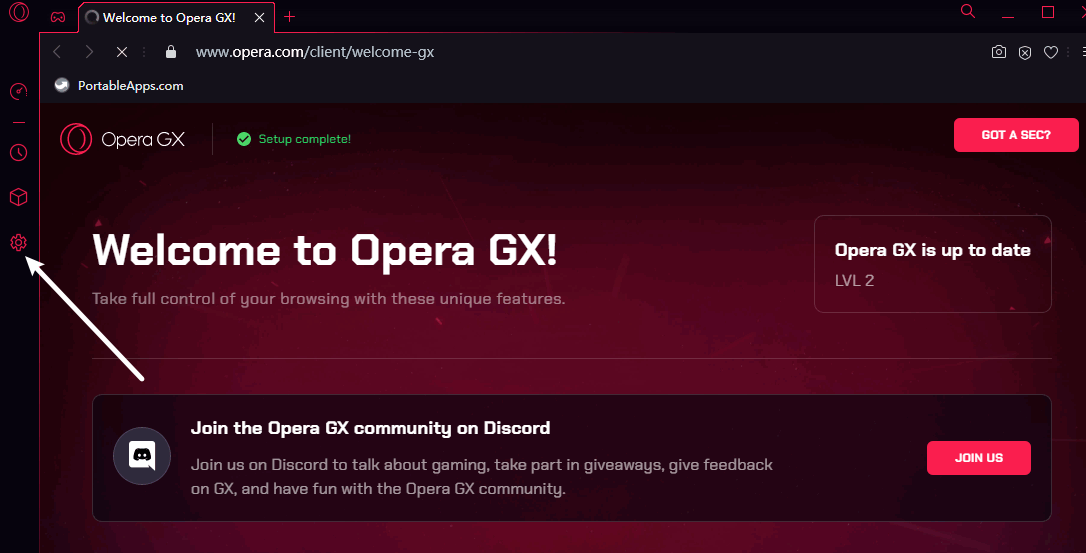The width and height of the screenshot is (1086, 553).
Task: Click 'Opera GX is up to date' card
Action: [x=933, y=264]
